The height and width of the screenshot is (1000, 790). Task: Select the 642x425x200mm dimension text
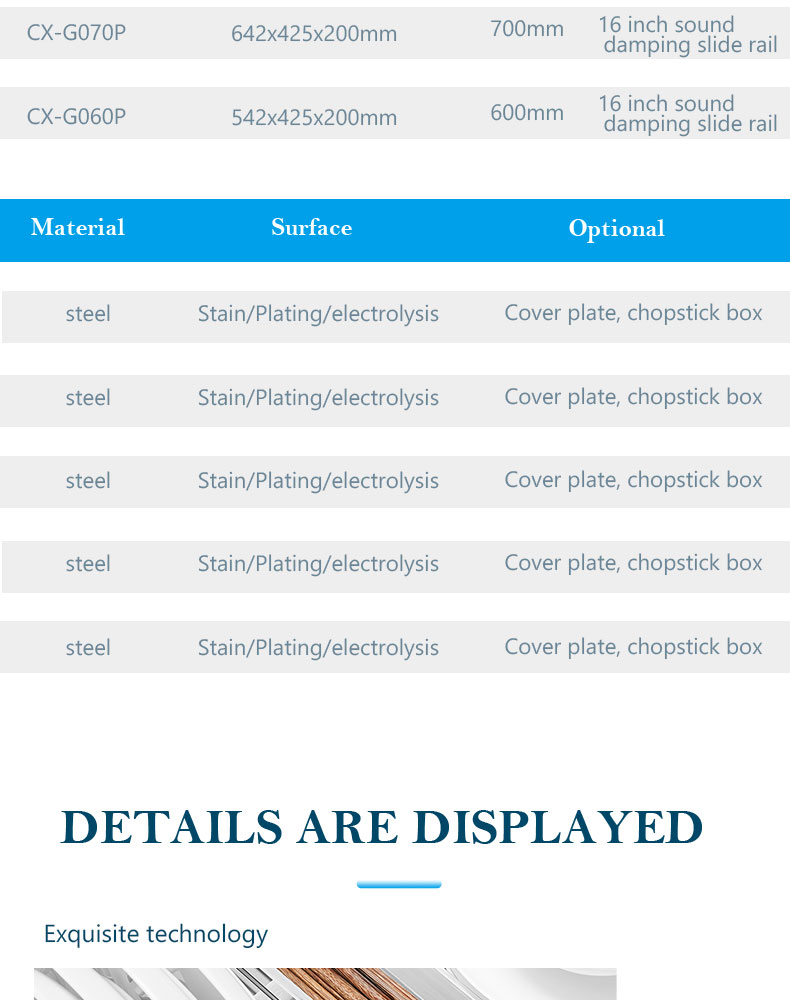coord(314,33)
